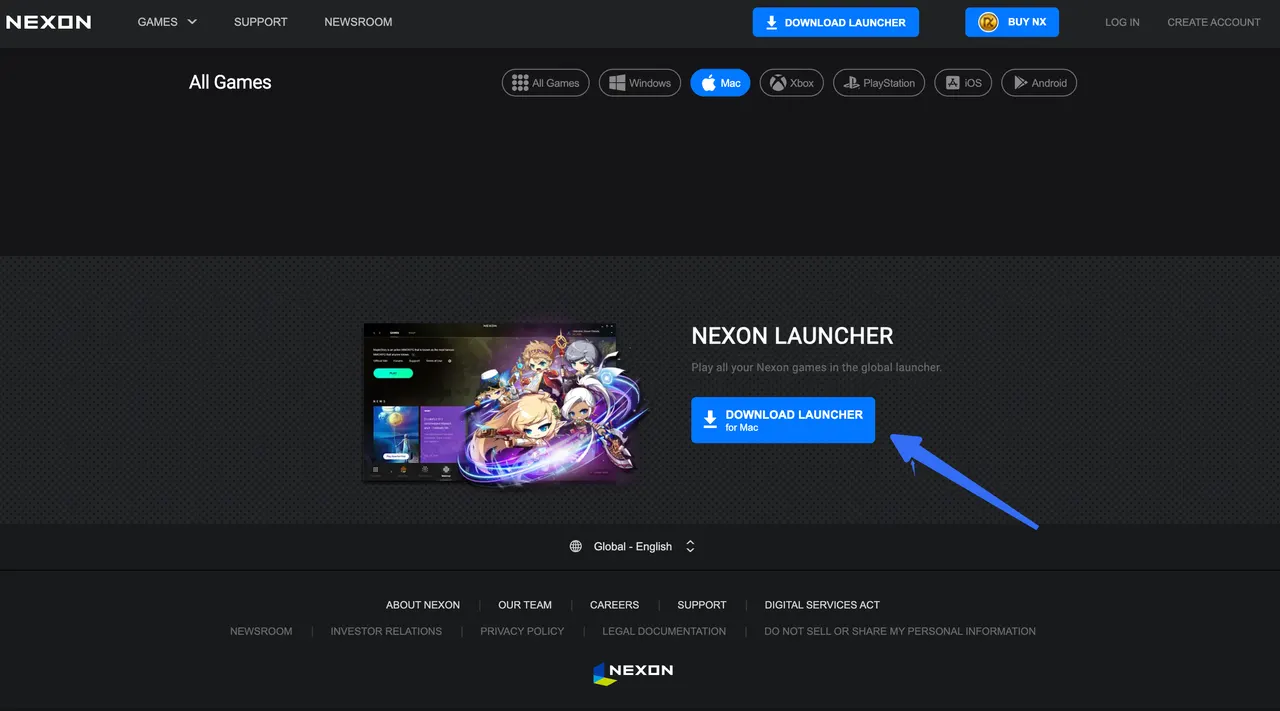Image resolution: width=1280 pixels, height=711 pixels.
Task: Click the globe icon beside language
Action: [x=576, y=547]
